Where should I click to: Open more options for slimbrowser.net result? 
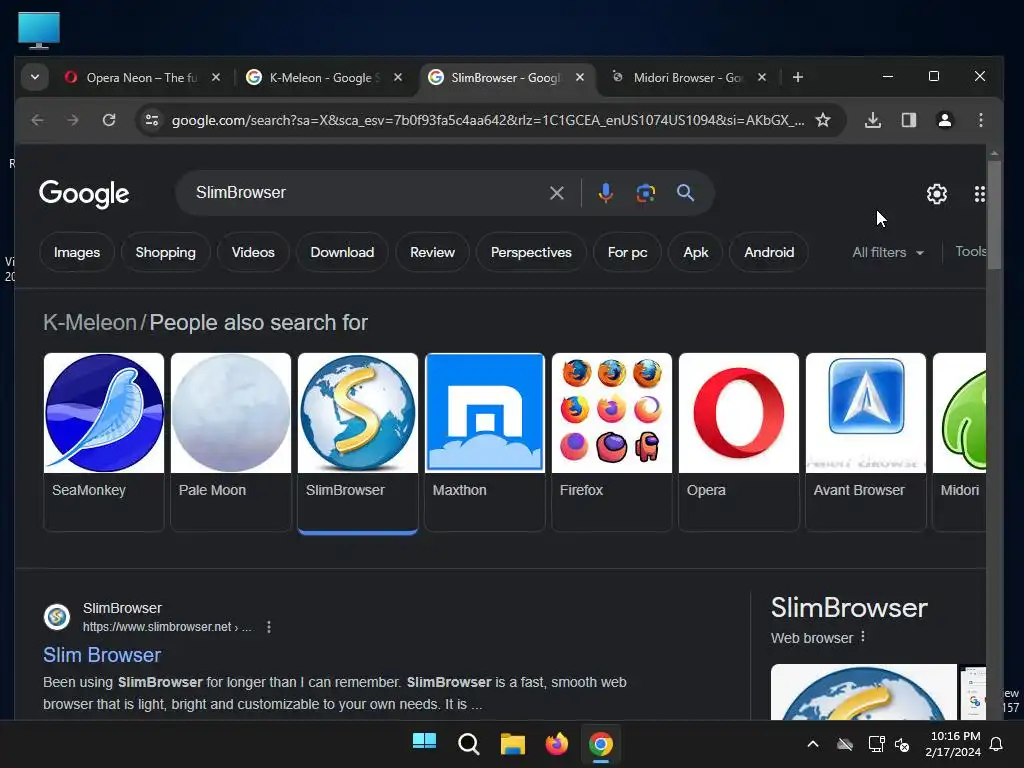(269, 627)
